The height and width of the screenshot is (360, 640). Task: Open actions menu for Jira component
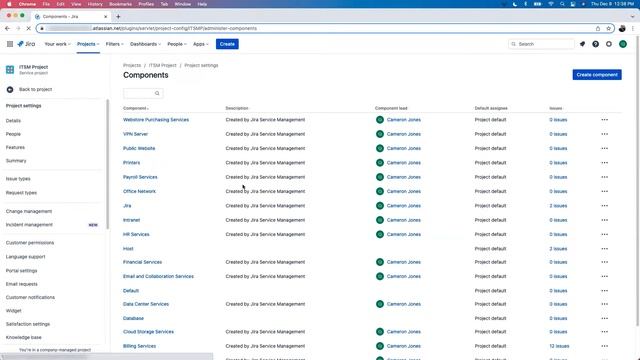click(604, 206)
